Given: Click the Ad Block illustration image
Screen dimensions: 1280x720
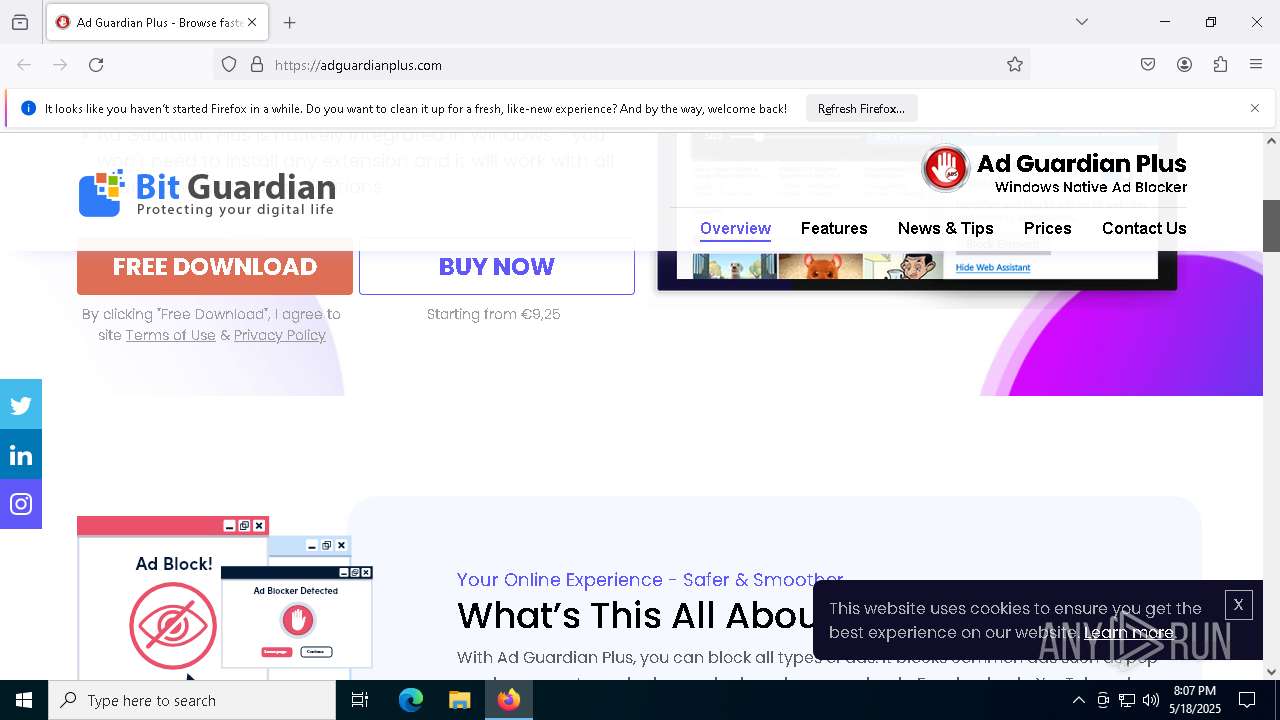Looking at the screenshot, I should tap(225, 598).
